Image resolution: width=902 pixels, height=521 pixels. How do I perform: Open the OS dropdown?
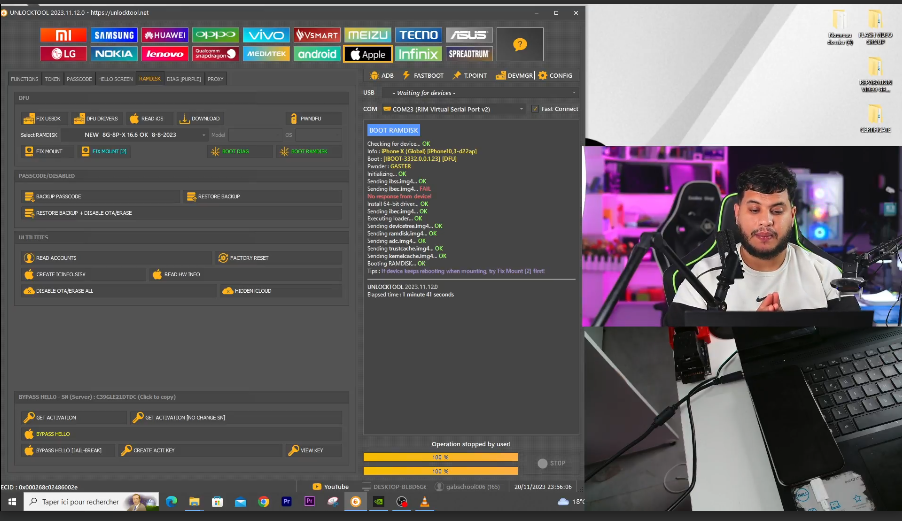pyautogui.click(x=319, y=135)
